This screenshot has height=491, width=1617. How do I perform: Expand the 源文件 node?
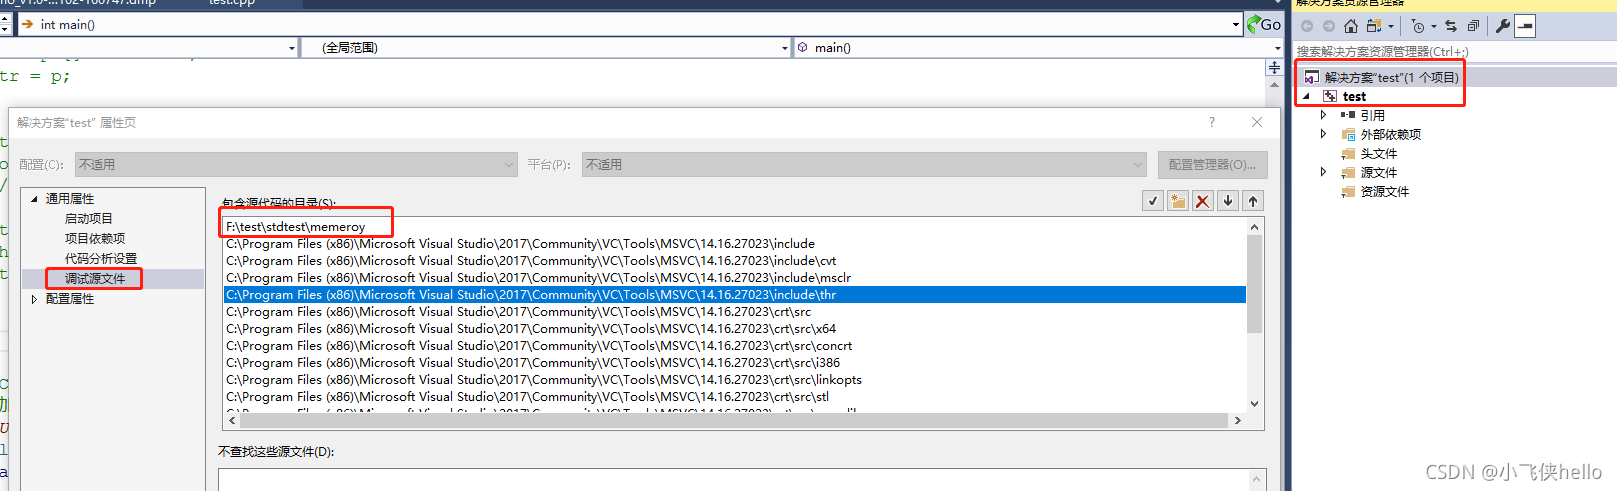(1323, 172)
